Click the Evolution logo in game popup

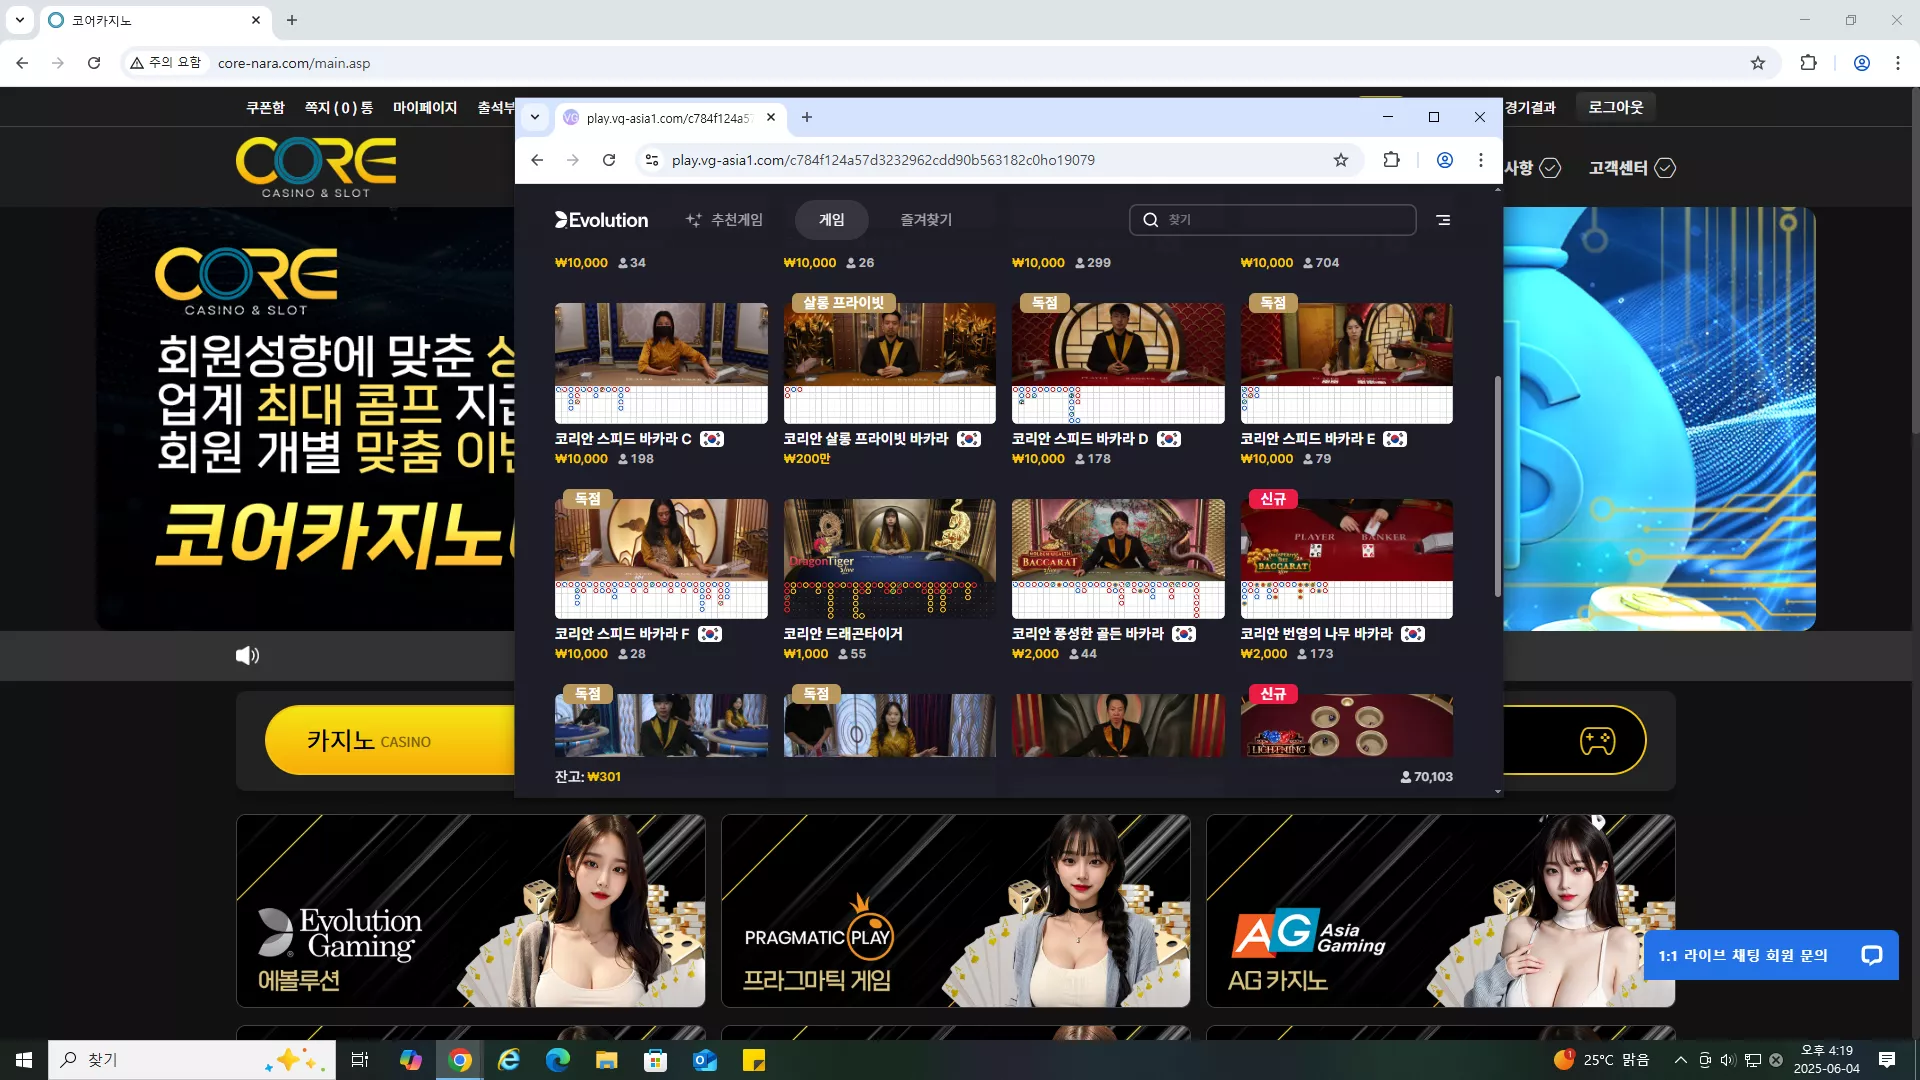point(601,220)
